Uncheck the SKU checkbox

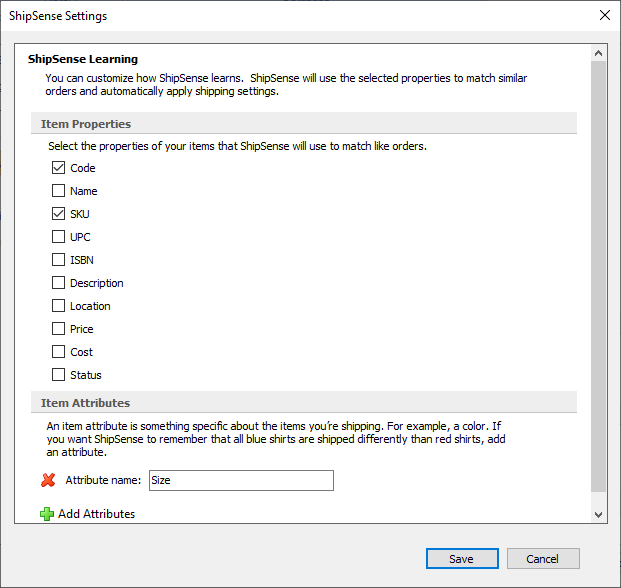[58, 214]
